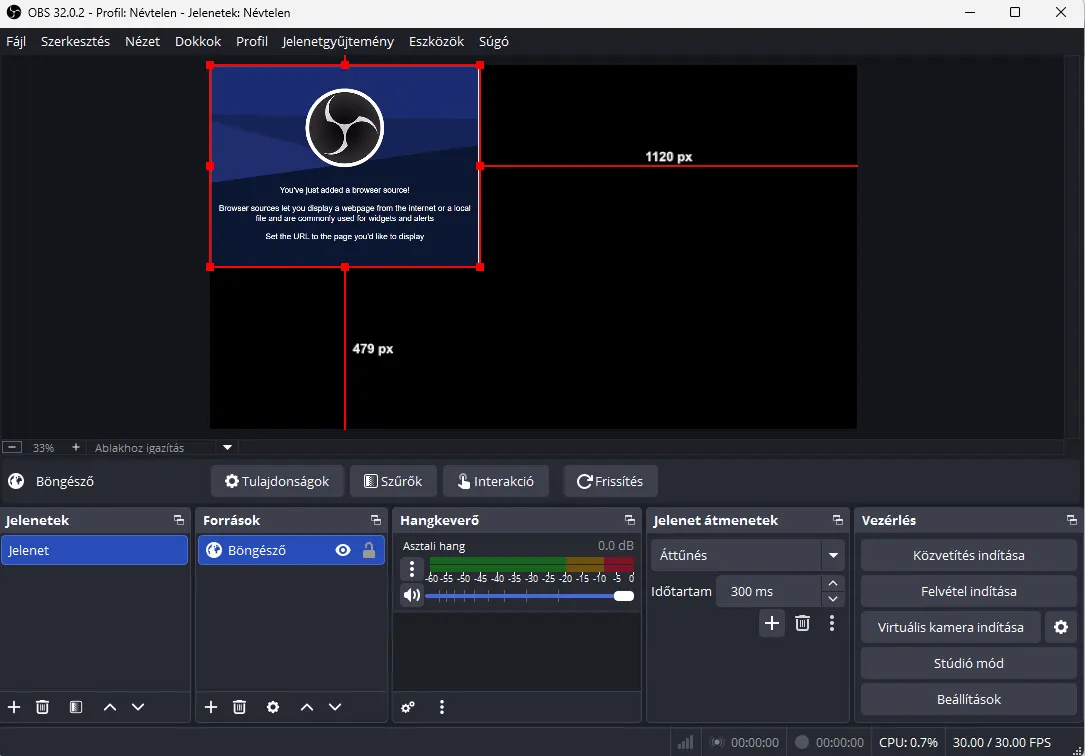Click the Asztali hang volume slider handle
The height and width of the screenshot is (756, 1085).
624,596
